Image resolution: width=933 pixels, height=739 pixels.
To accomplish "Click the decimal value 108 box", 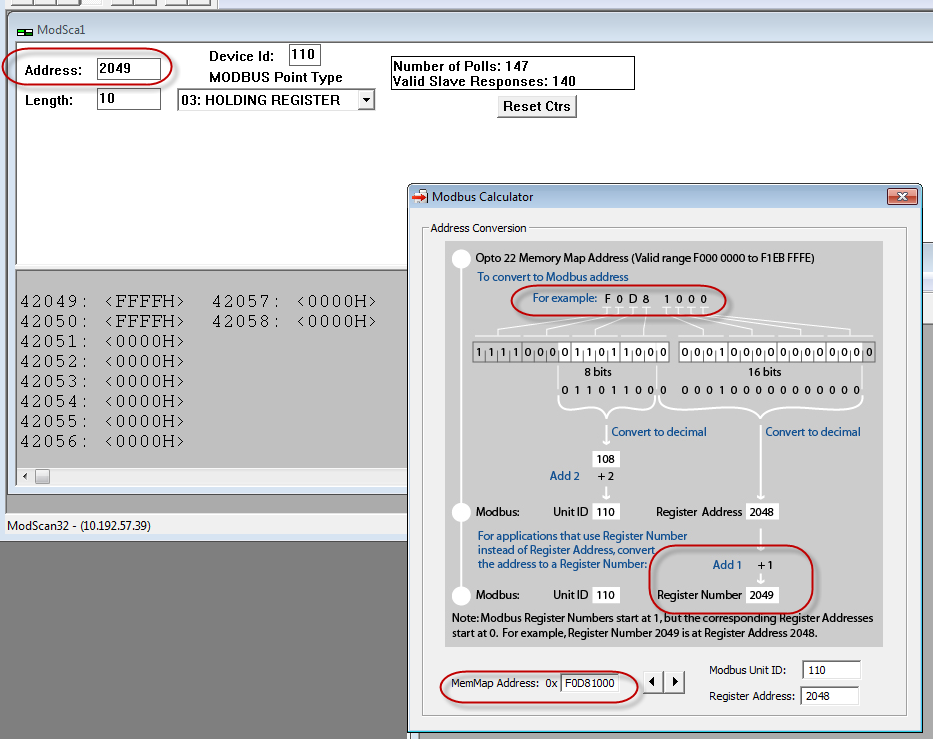I will coord(606,459).
